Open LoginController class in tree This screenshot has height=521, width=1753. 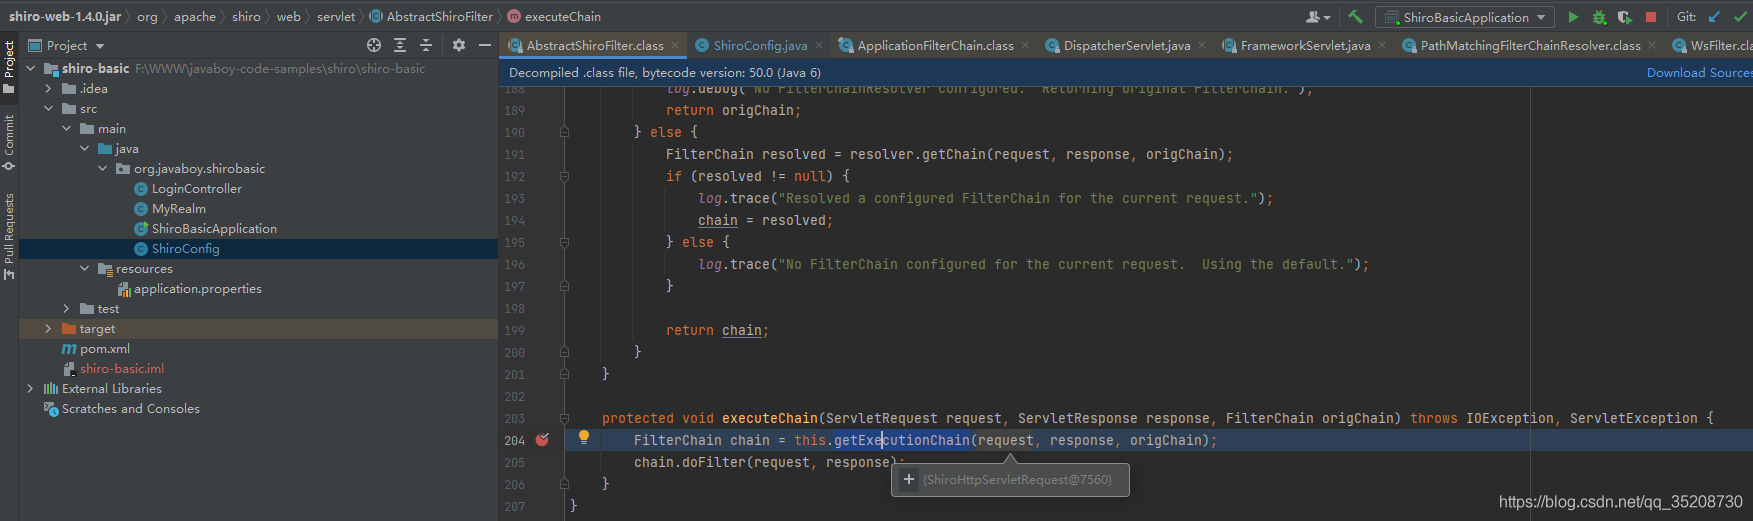196,188
